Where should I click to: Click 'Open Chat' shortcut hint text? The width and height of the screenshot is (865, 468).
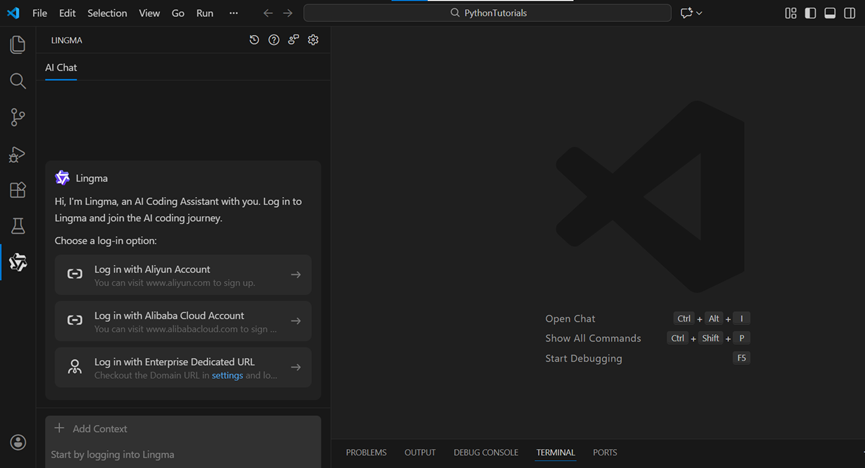570,318
